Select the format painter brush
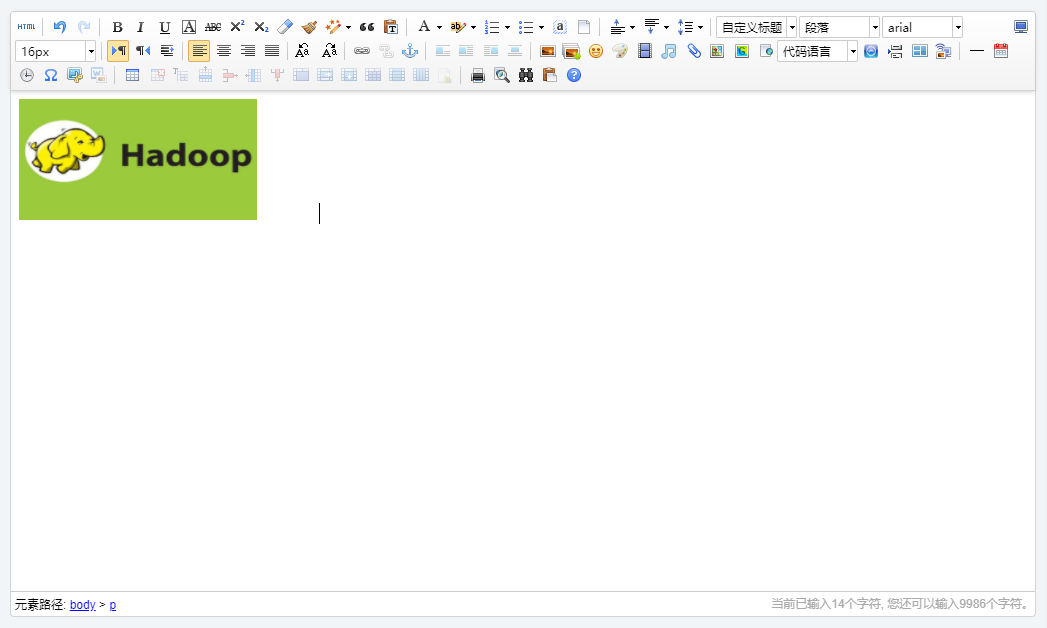1047x628 pixels. [x=309, y=27]
